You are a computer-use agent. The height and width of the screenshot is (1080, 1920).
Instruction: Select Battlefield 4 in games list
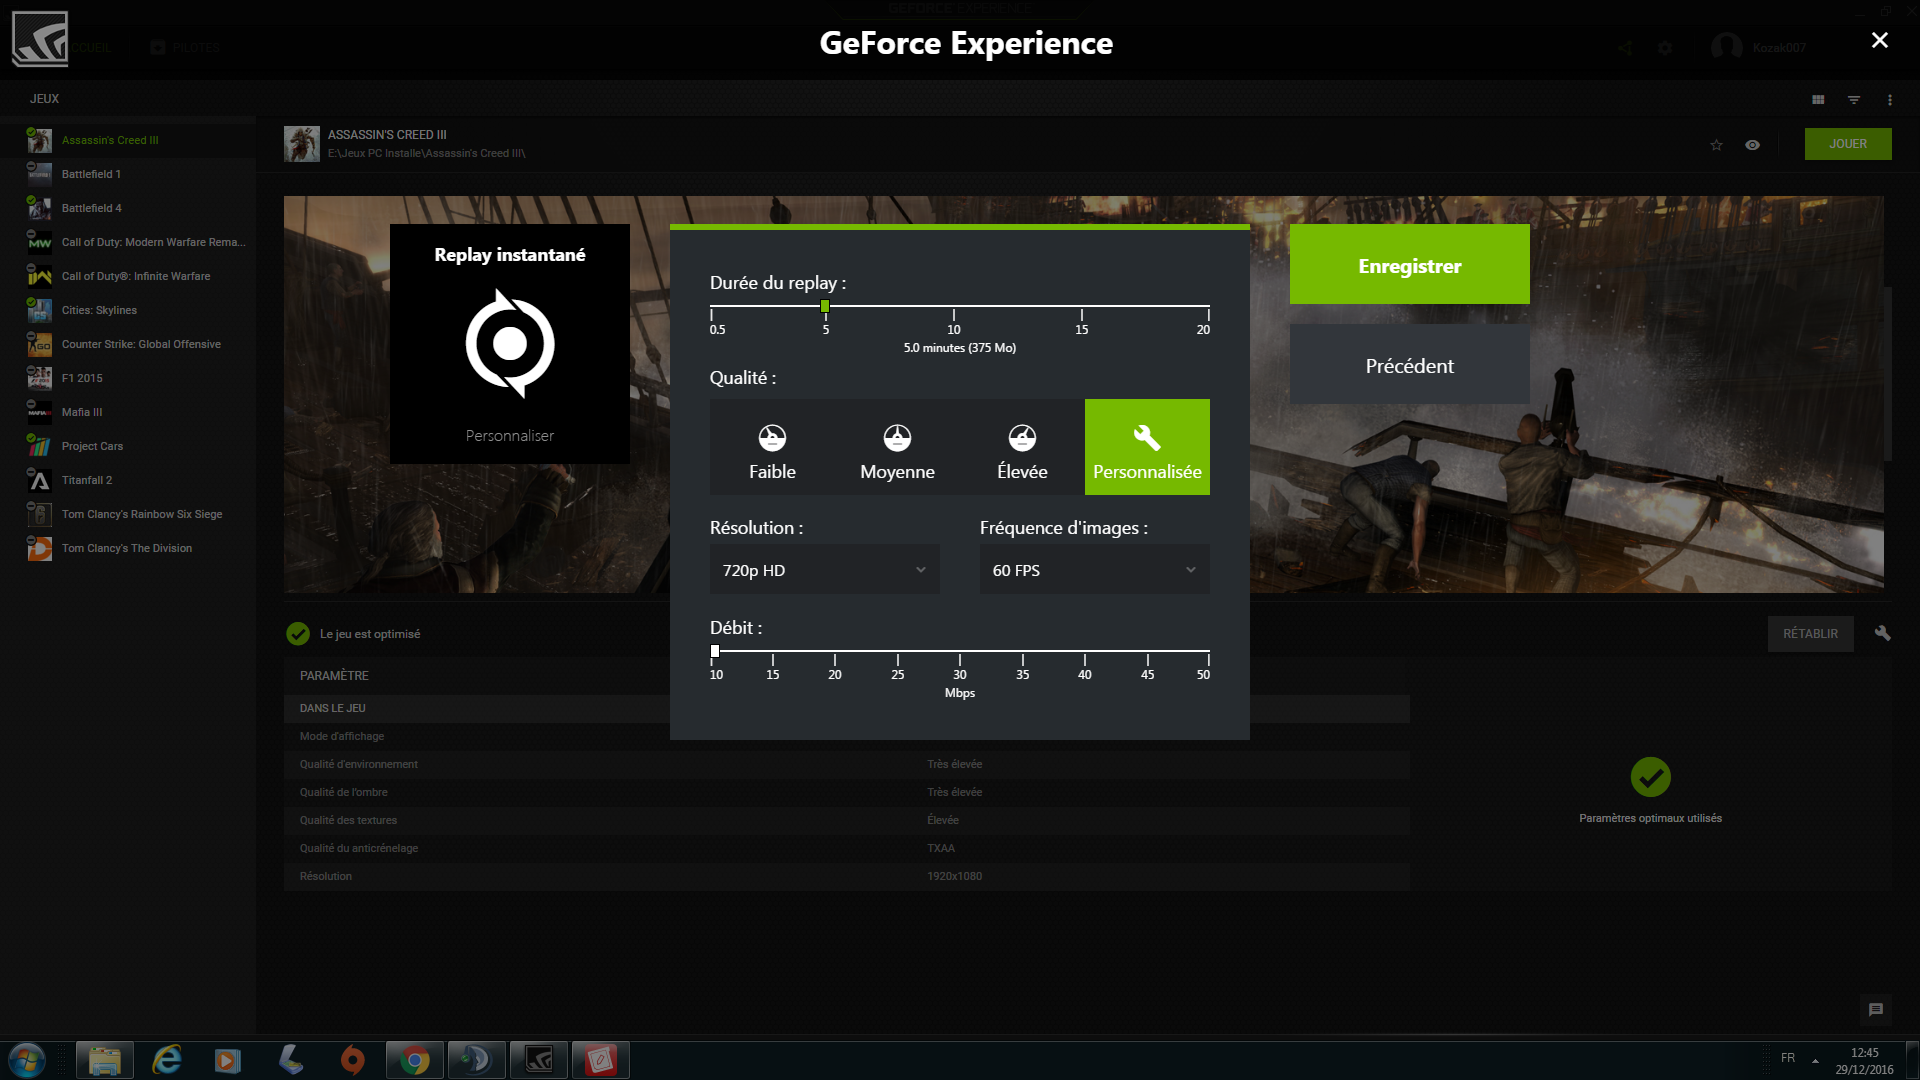coord(91,208)
